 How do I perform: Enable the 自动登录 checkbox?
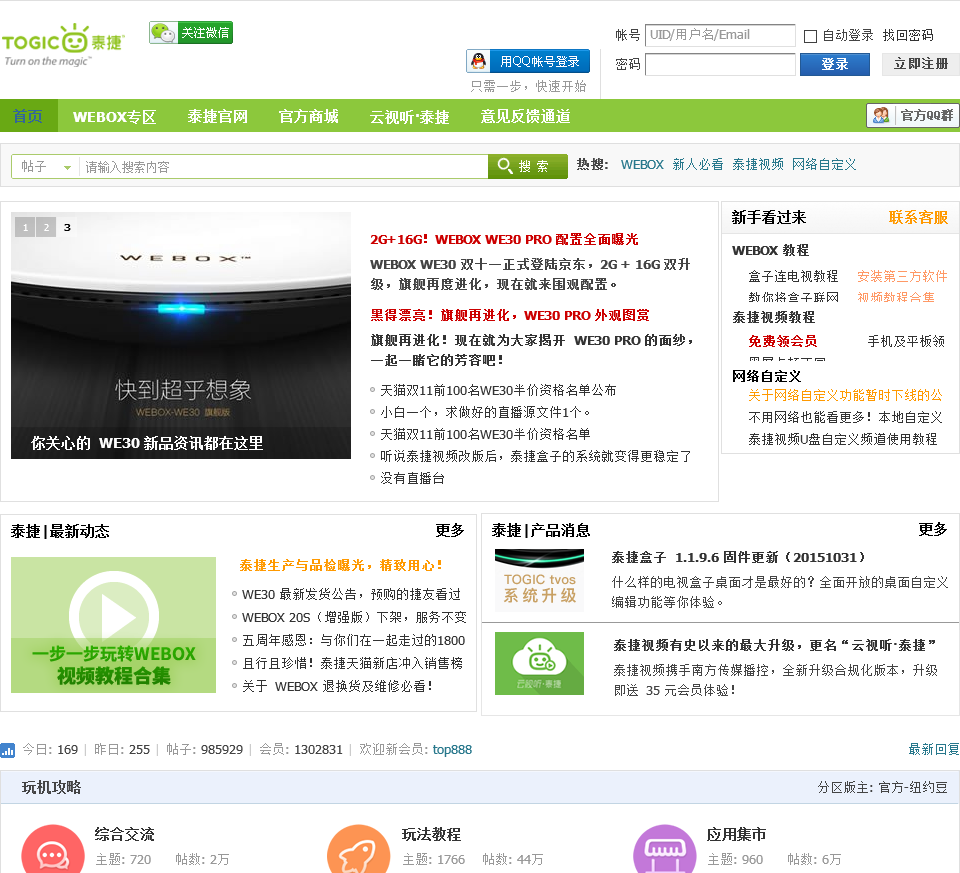810,36
